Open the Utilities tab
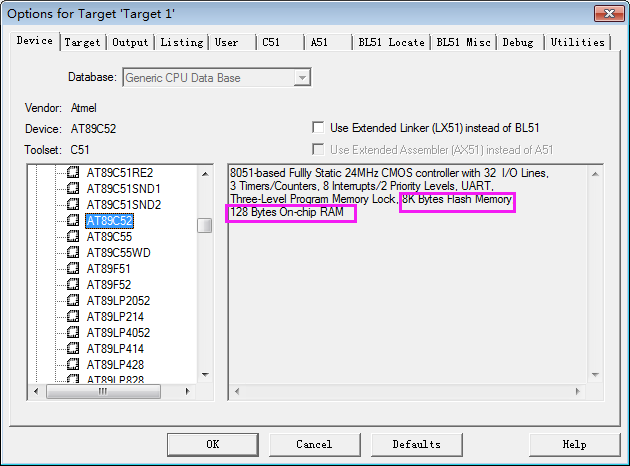The width and height of the screenshot is (630, 466). pos(577,42)
